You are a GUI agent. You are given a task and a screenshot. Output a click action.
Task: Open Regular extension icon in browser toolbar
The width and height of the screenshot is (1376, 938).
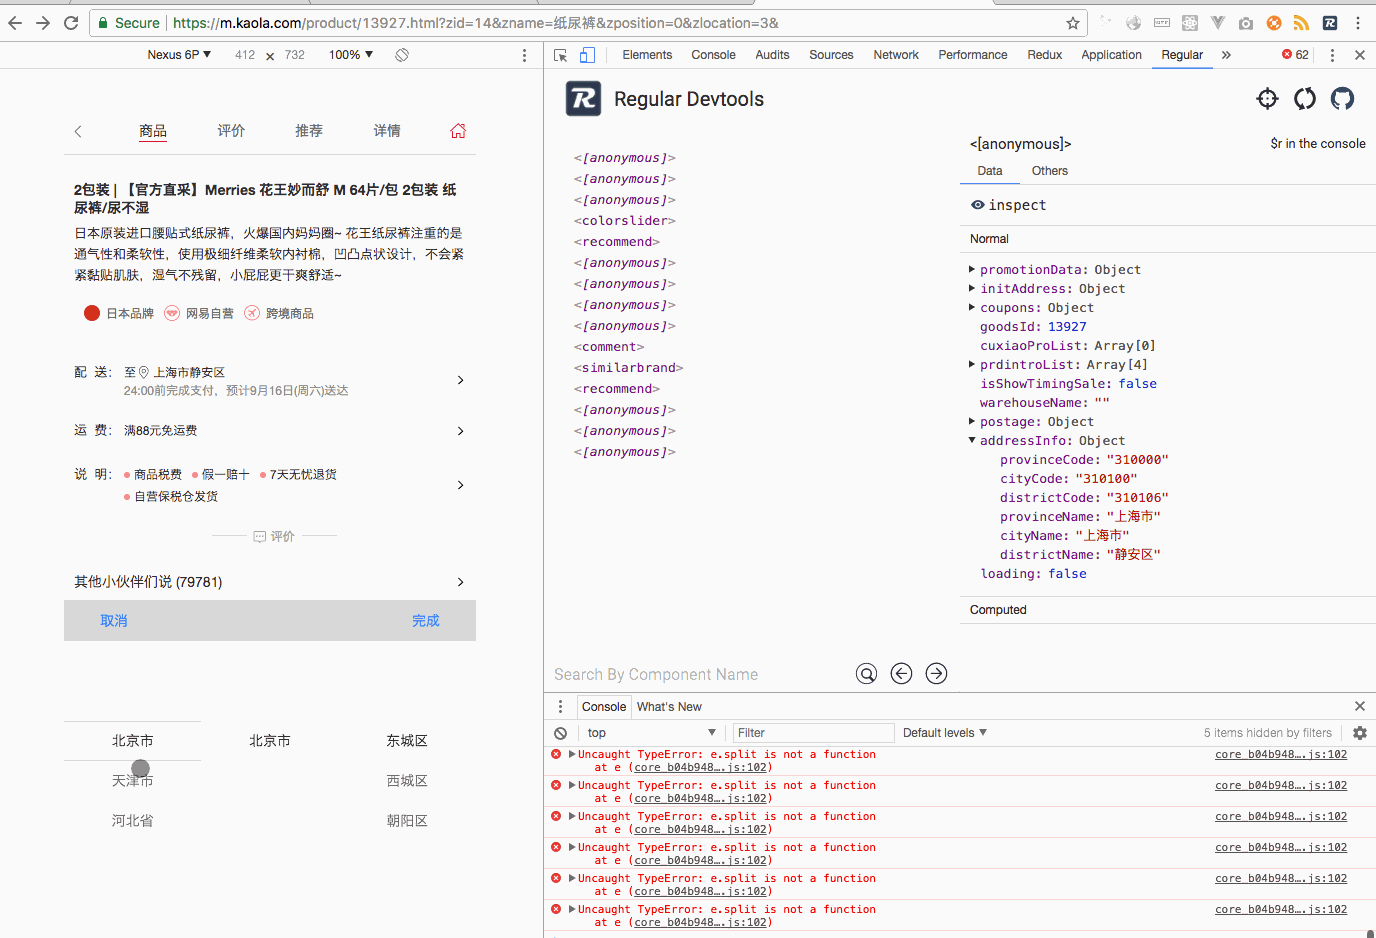pos(1329,23)
